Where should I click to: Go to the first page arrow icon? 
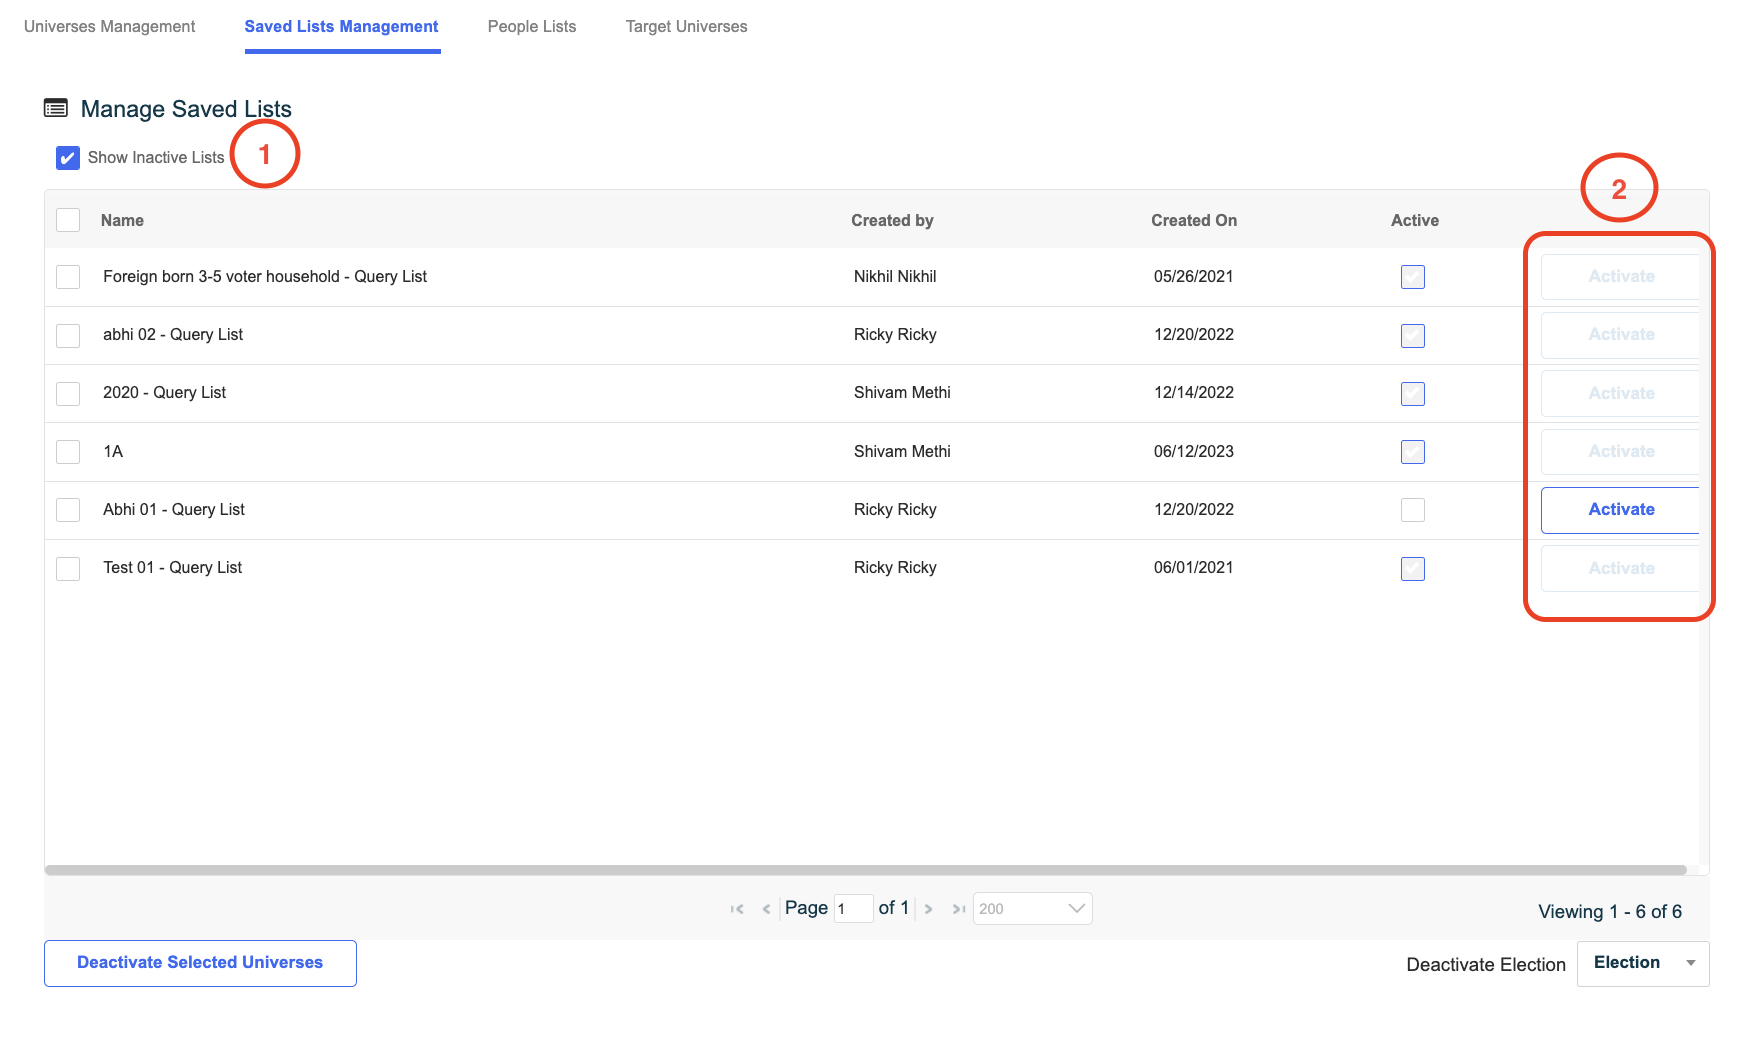(737, 909)
